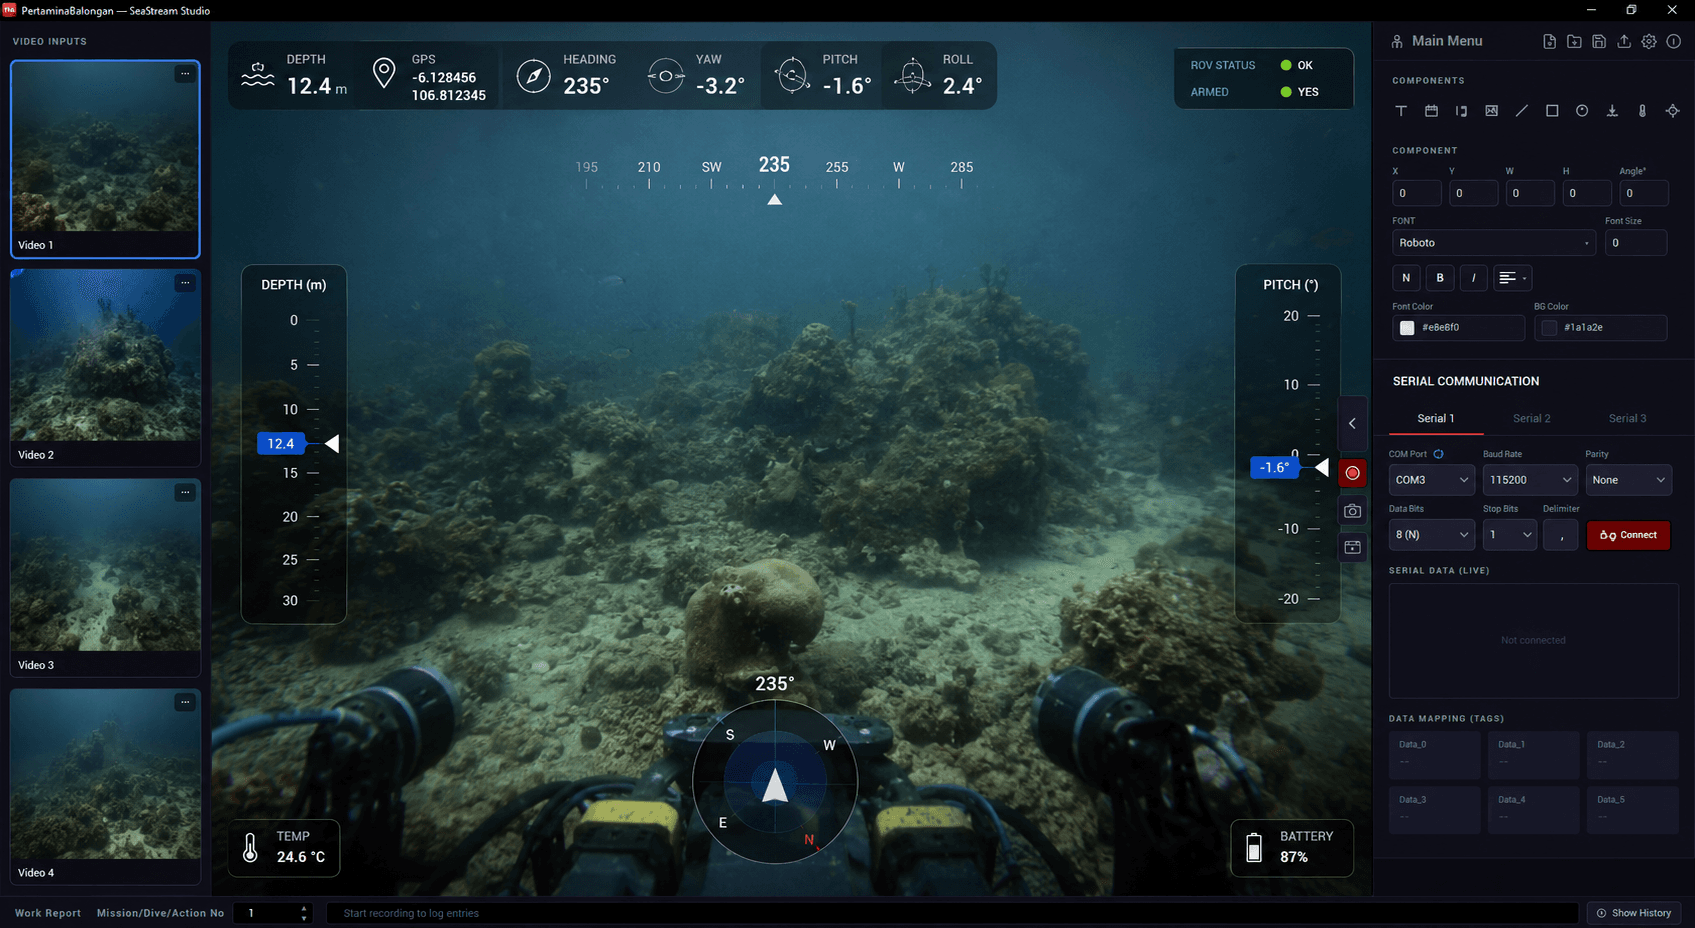Screen dimensions: 1695x928
Task: Click the save disk icon
Action: coord(1599,41)
